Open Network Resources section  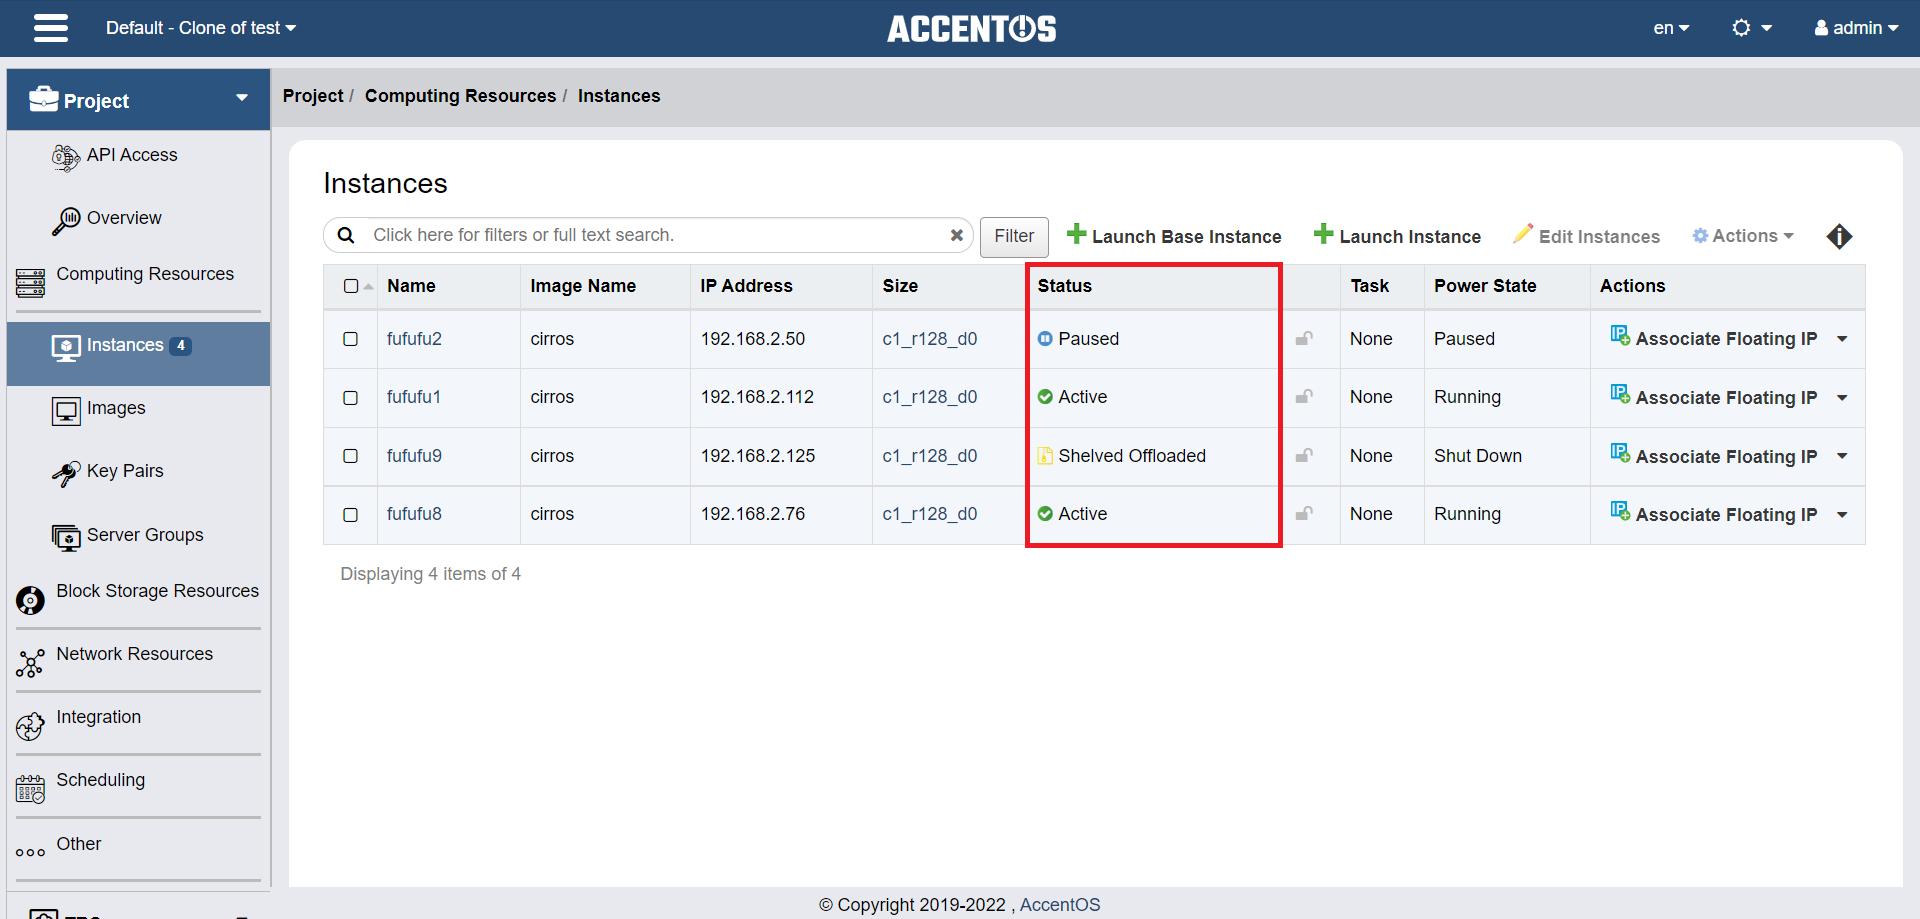[135, 654]
